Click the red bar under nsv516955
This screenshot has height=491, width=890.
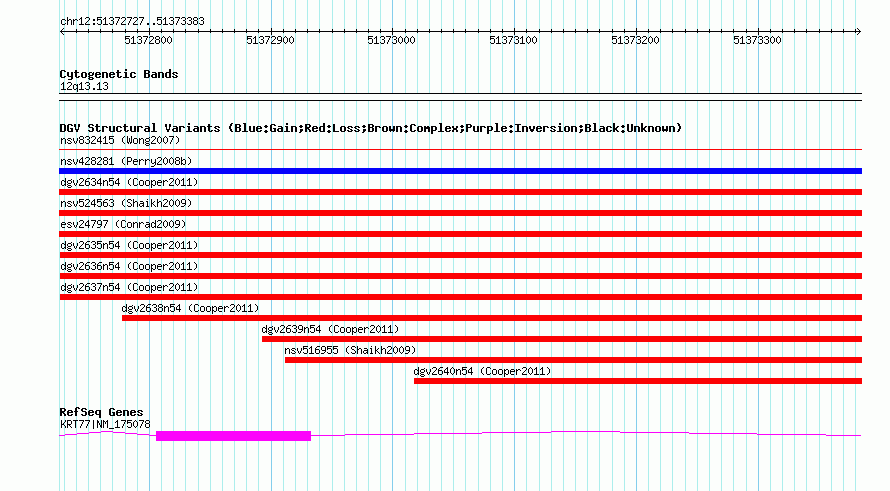[573, 360]
